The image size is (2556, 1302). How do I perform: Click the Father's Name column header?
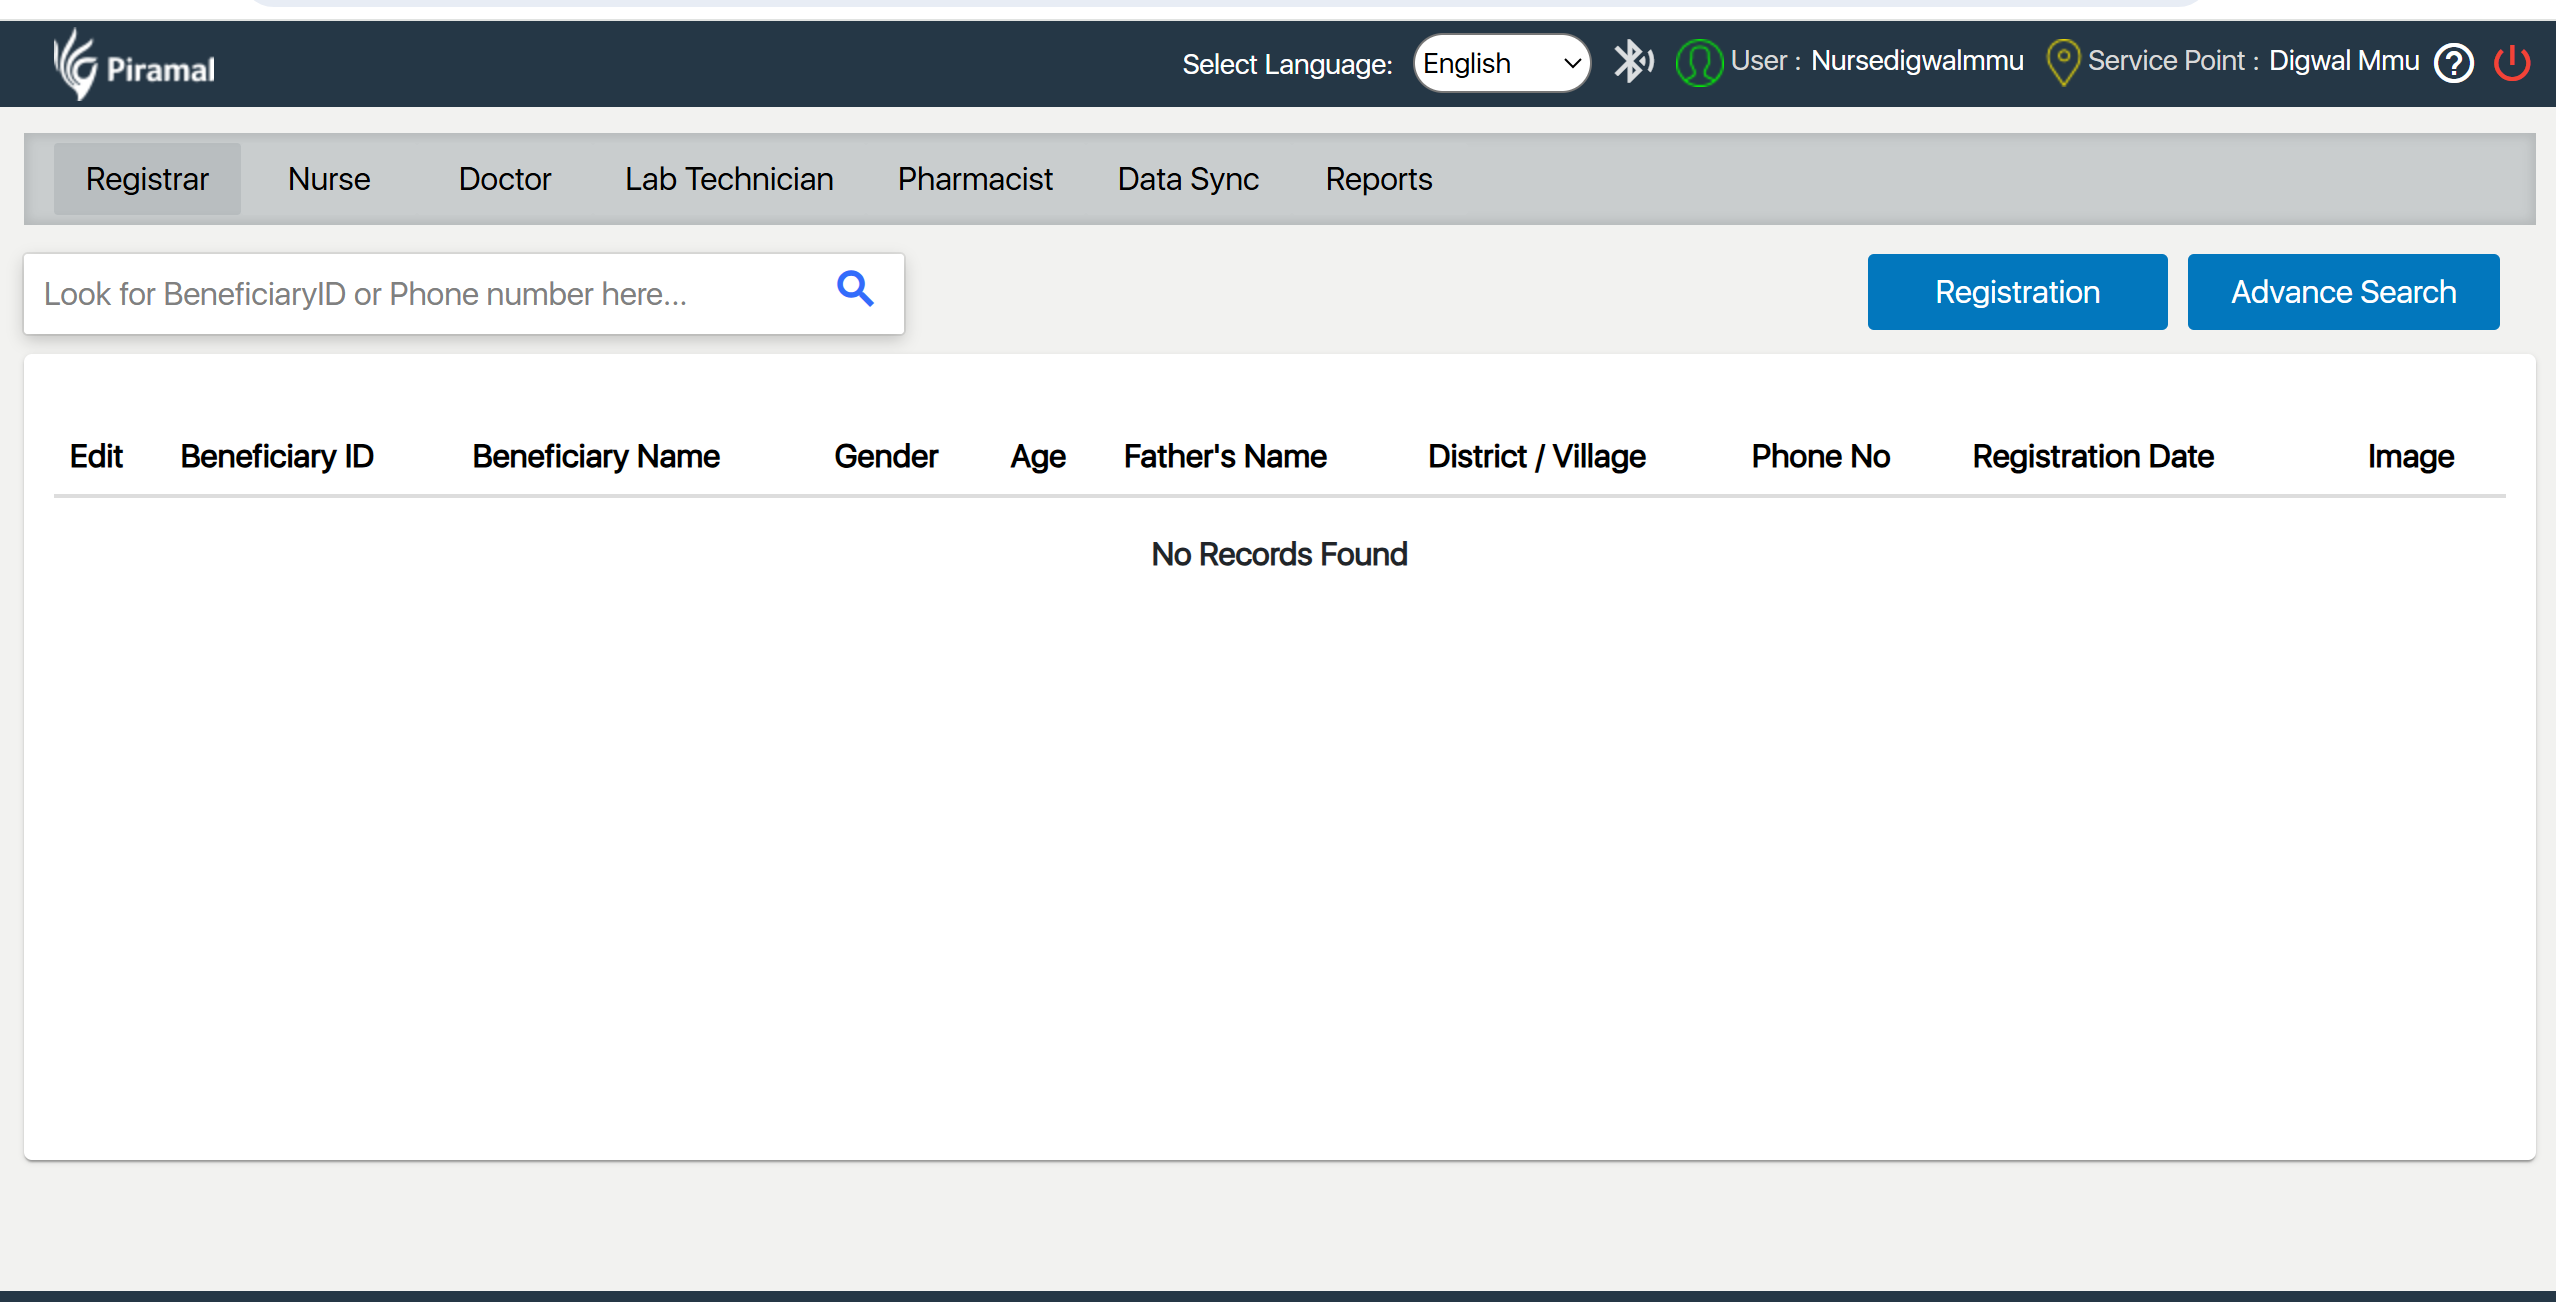[x=1225, y=457]
